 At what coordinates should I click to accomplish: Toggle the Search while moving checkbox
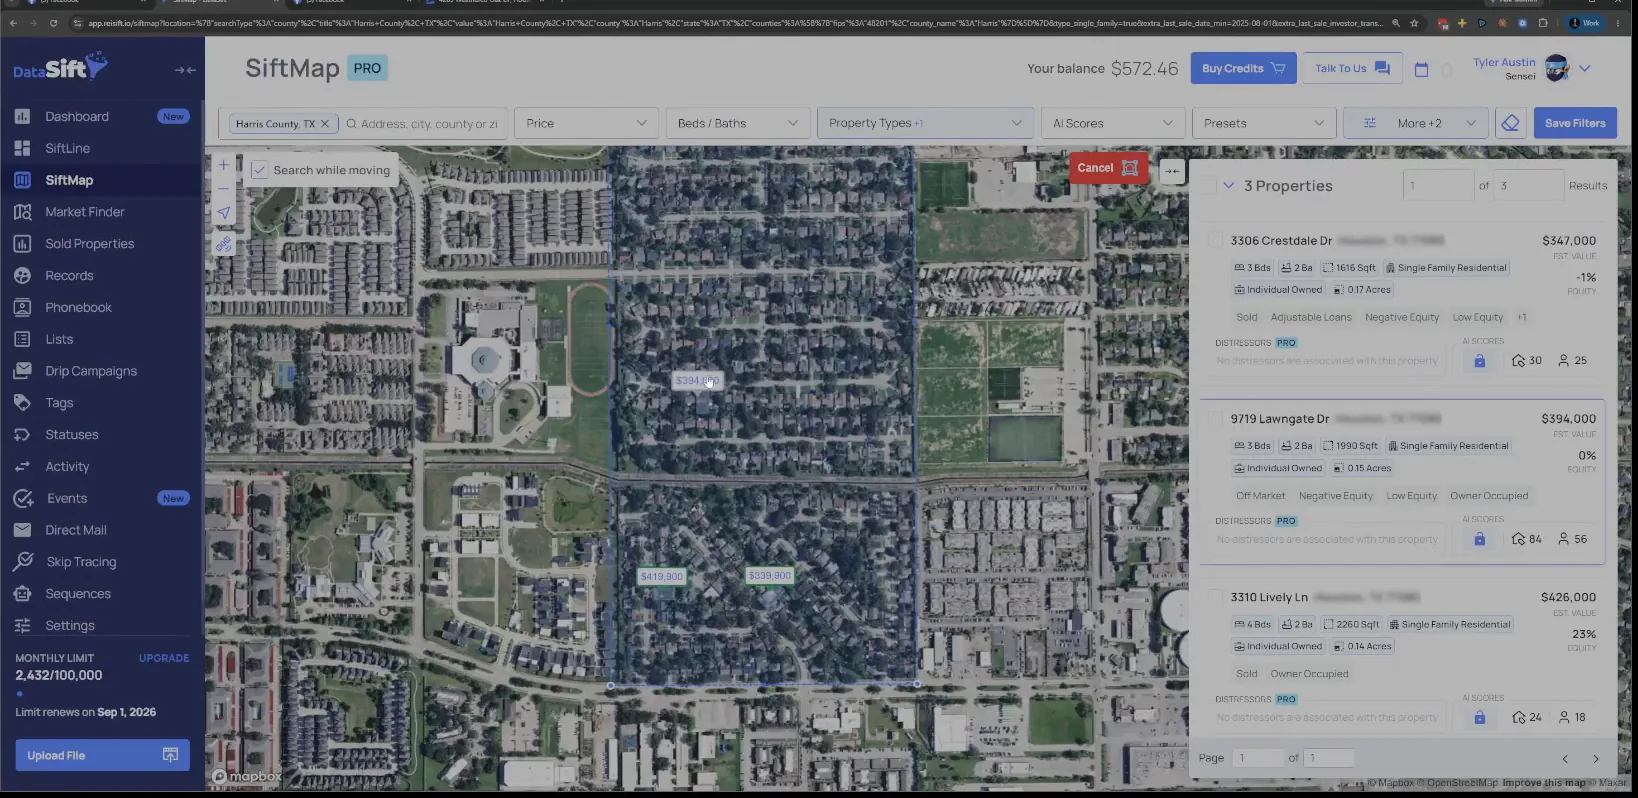pos(259,170)
